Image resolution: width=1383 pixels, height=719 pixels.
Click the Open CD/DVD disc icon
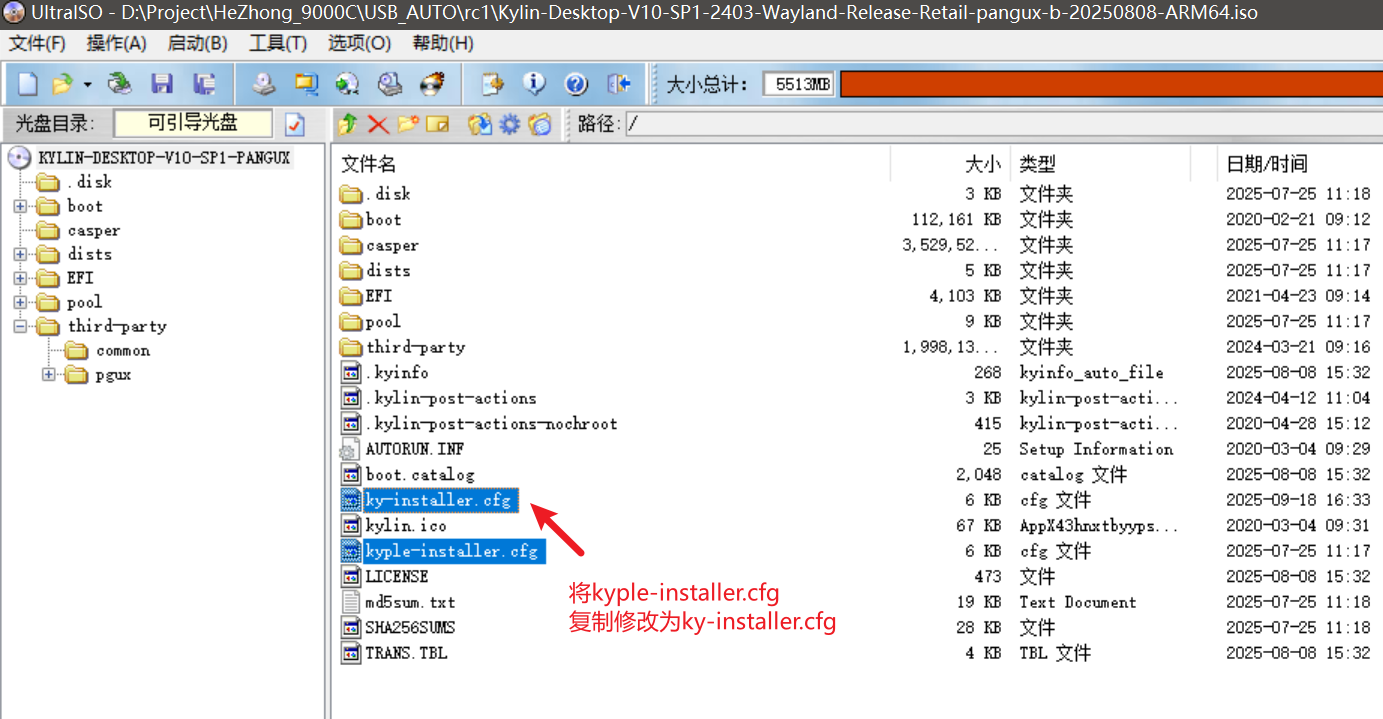tap(120, 84)
